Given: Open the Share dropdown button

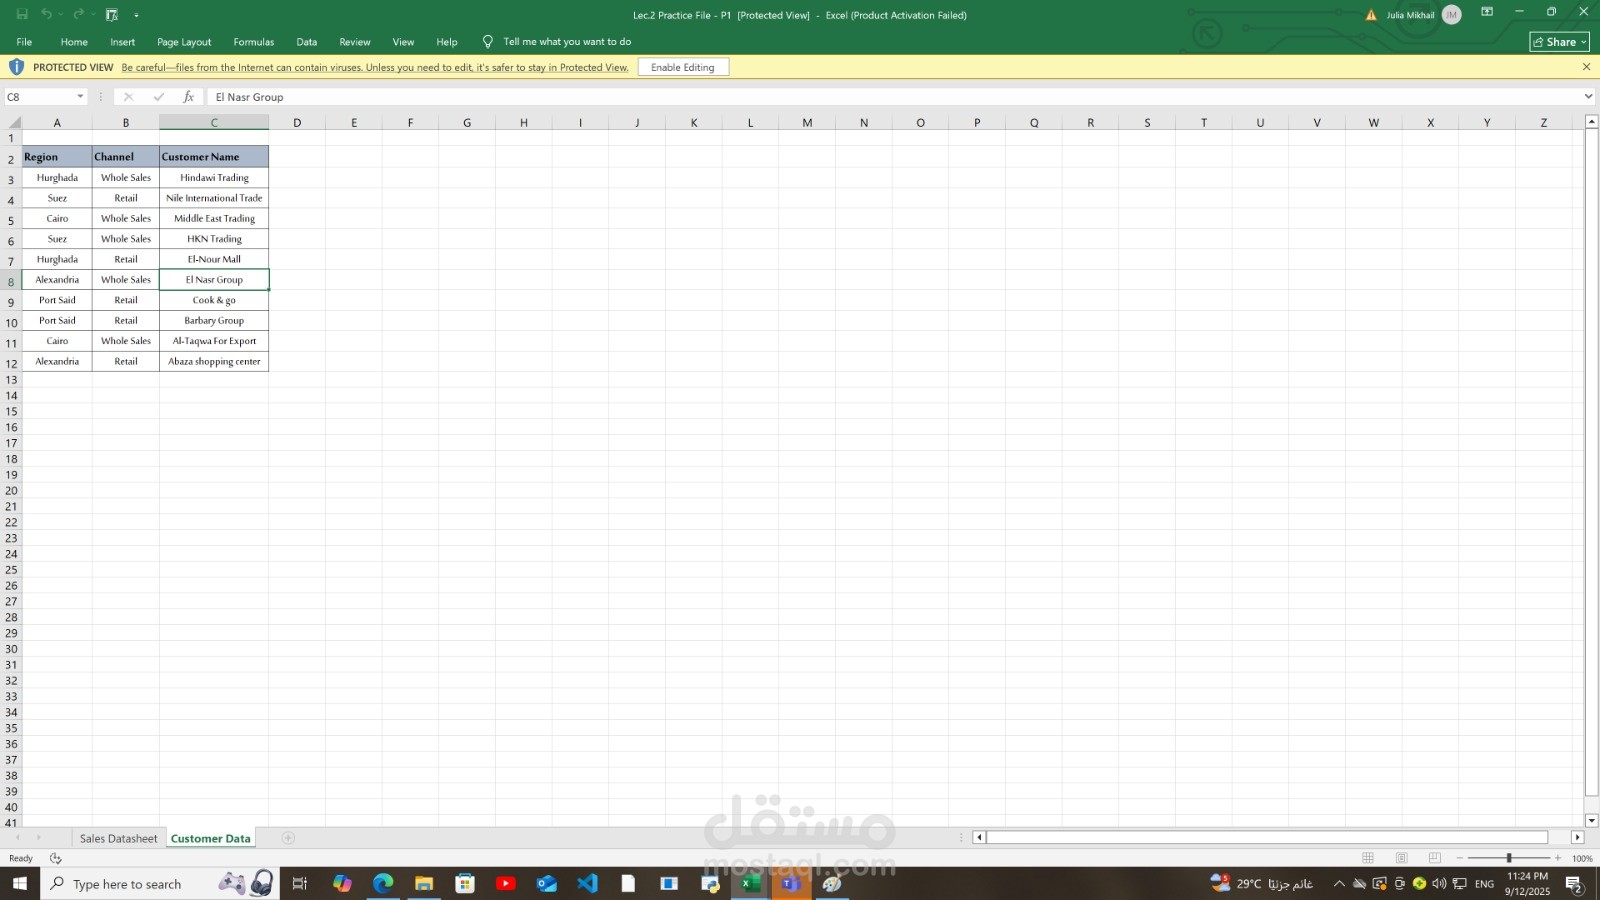Looking at the screenshot, I should [x=1559, y=42].
